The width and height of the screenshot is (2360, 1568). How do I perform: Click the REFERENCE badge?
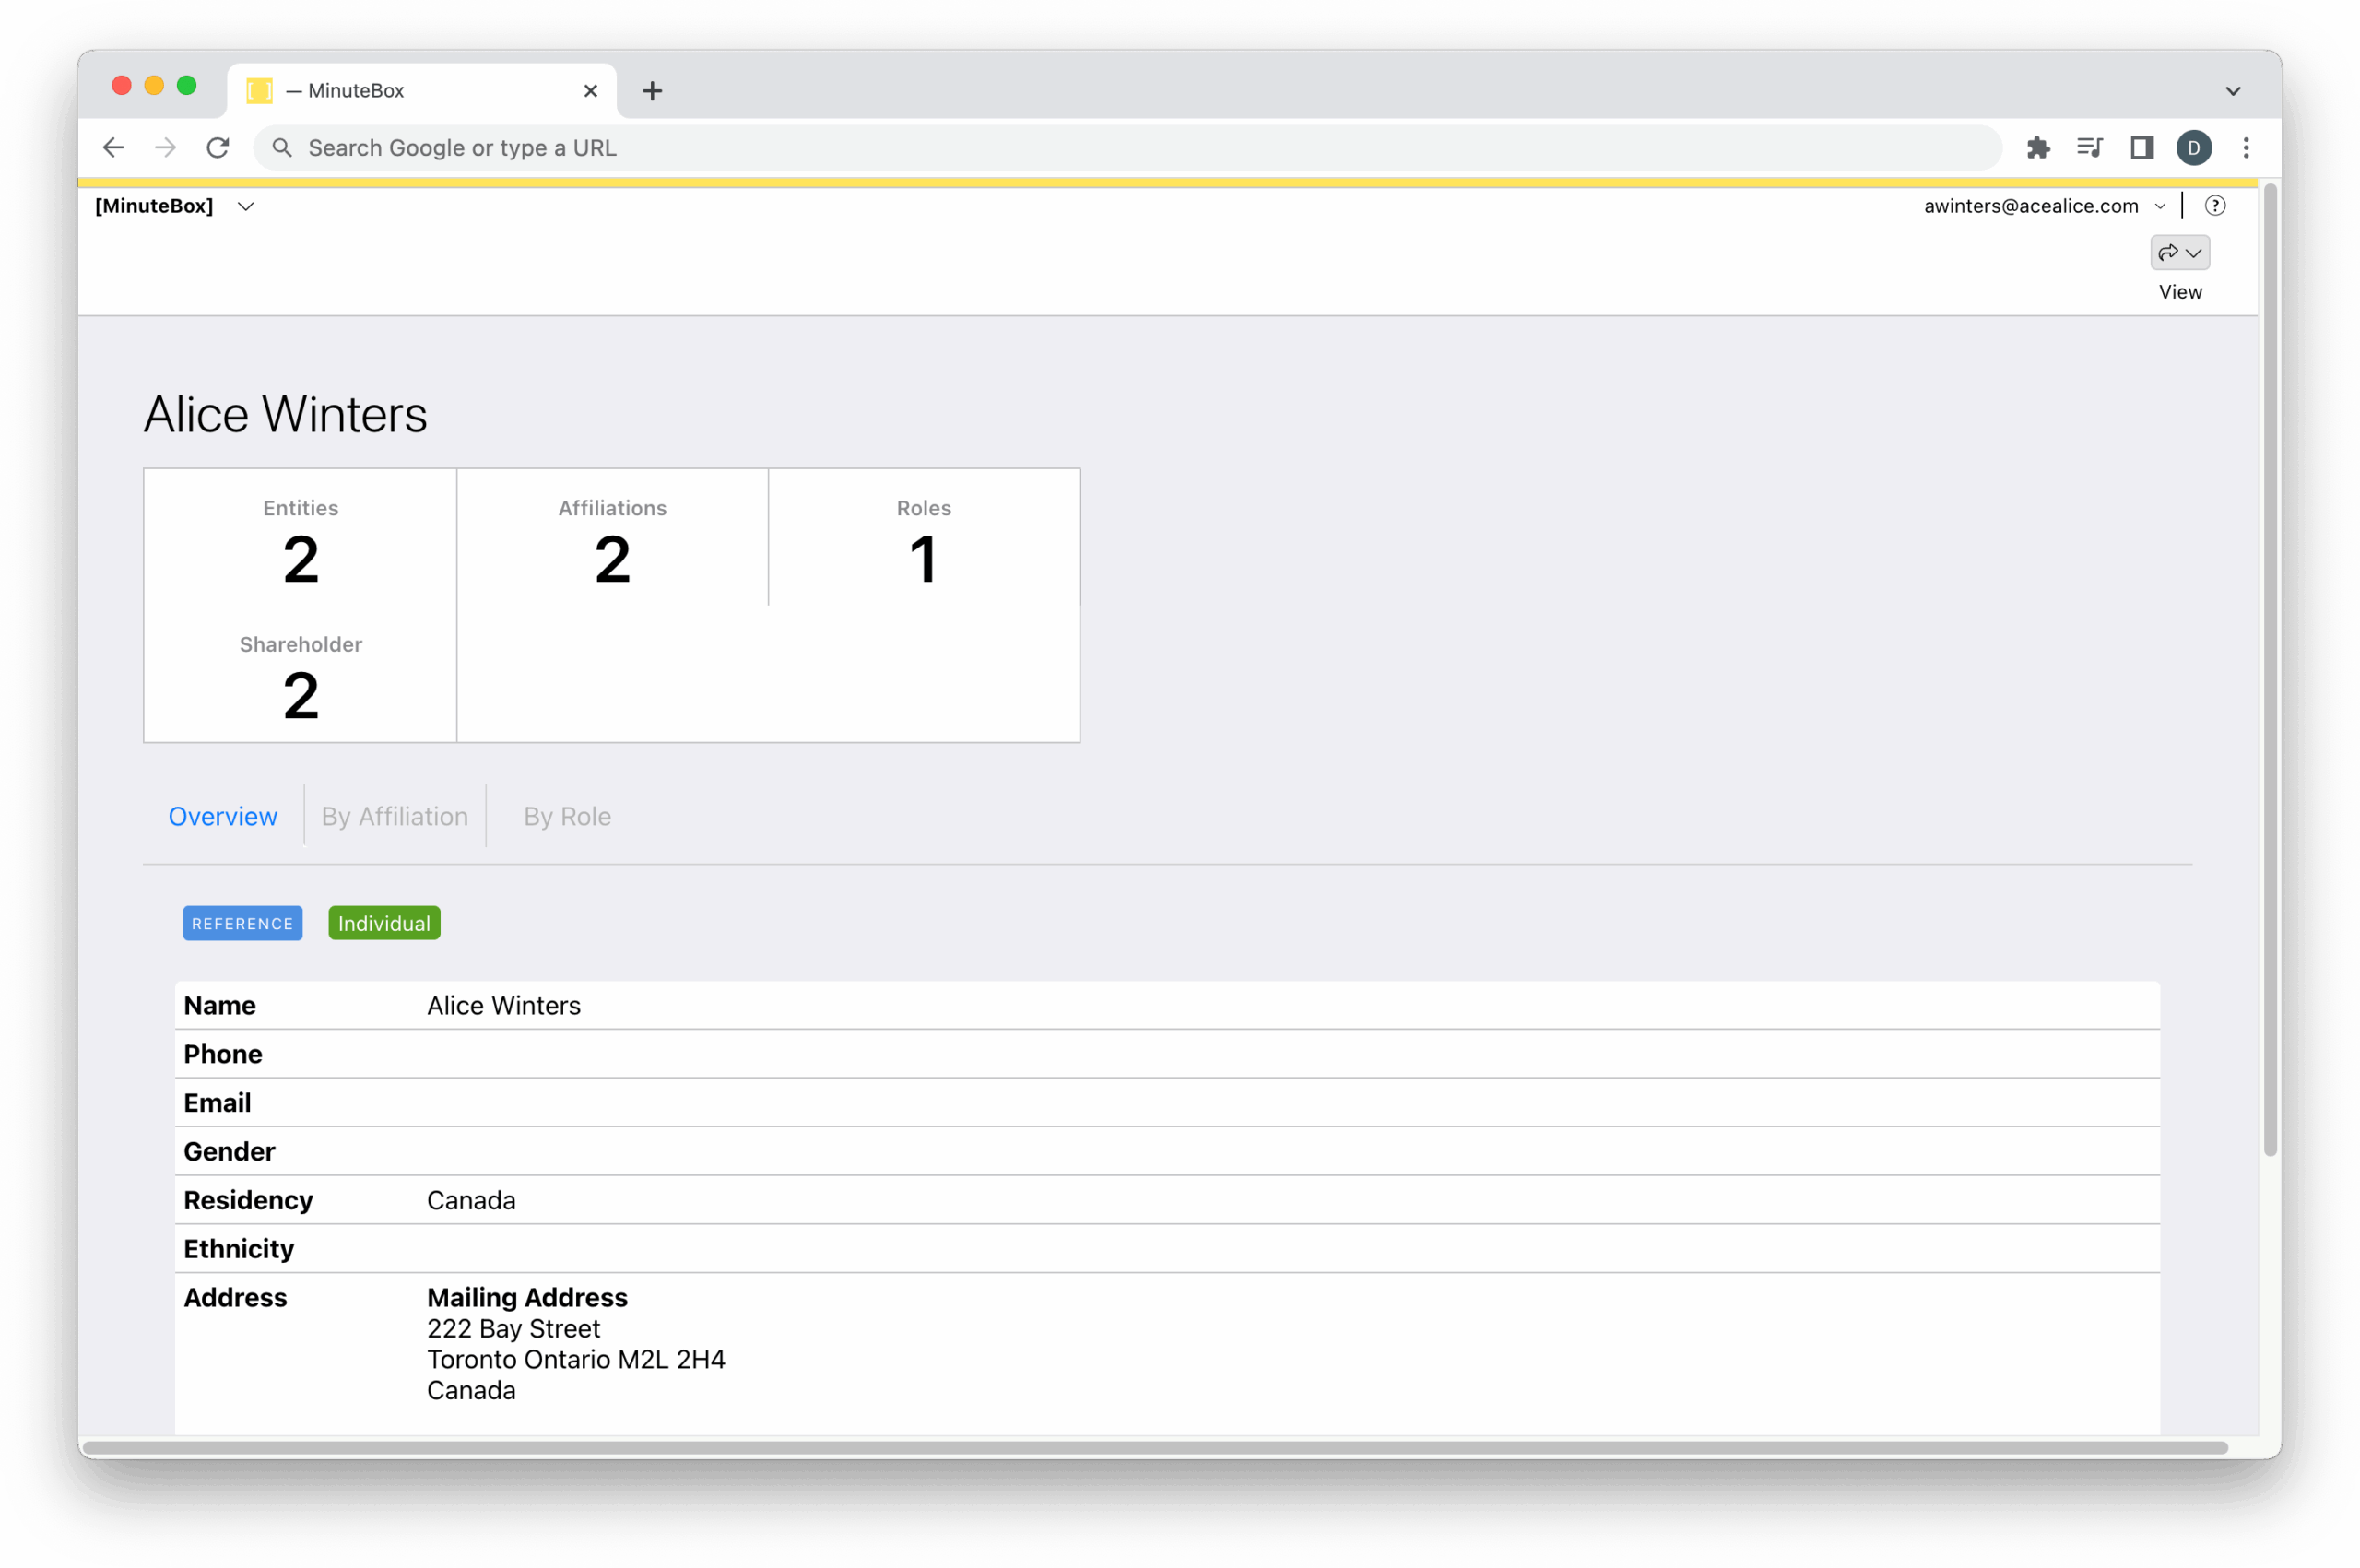point(242,923)
